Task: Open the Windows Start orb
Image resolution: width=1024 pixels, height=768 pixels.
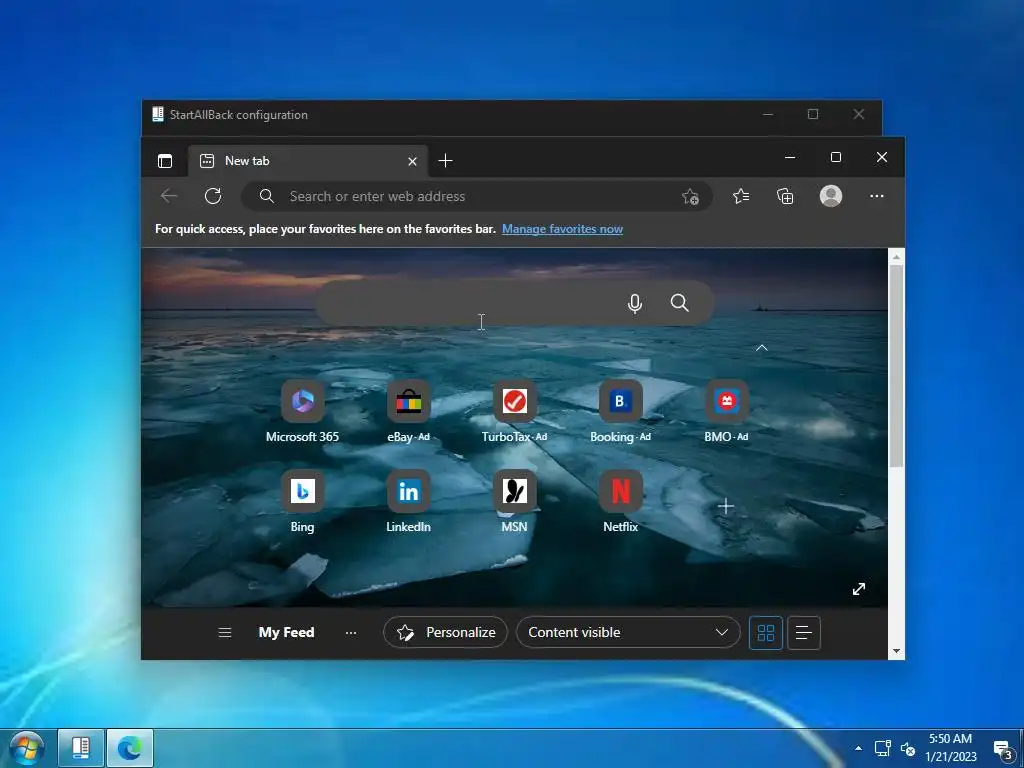Action: pos(26,748)
